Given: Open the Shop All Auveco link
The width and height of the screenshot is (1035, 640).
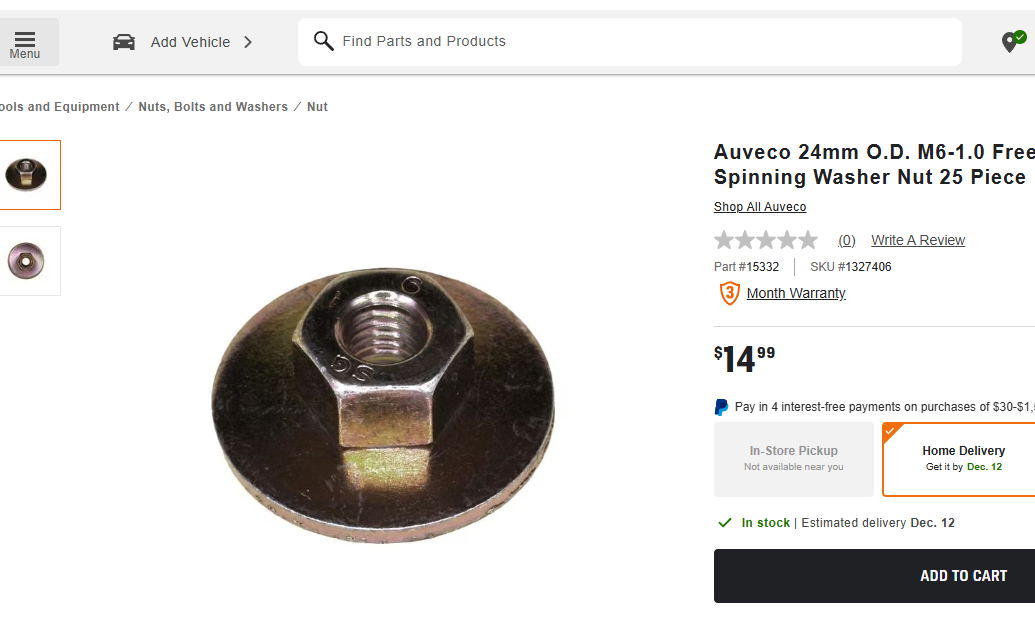Looking at the screenshot, I should [x=759, y=206].
